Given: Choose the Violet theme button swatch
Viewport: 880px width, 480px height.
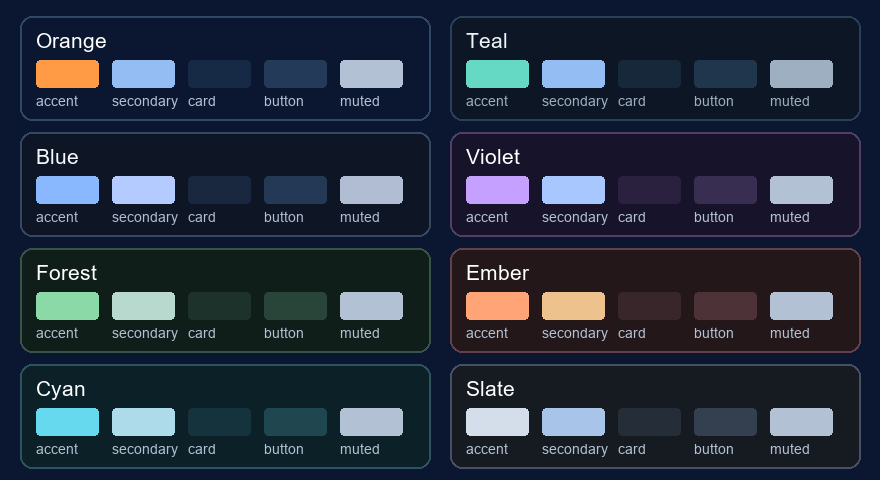Looking at the screenshot, I should click(x=726, y=190).
